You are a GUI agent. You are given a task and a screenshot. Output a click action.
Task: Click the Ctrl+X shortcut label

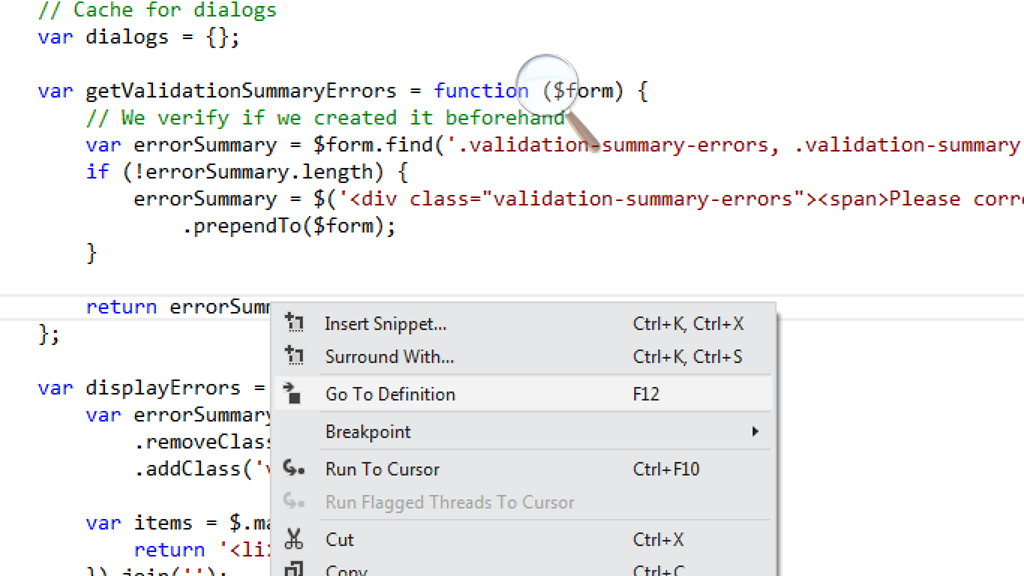[x=658, y=539]
